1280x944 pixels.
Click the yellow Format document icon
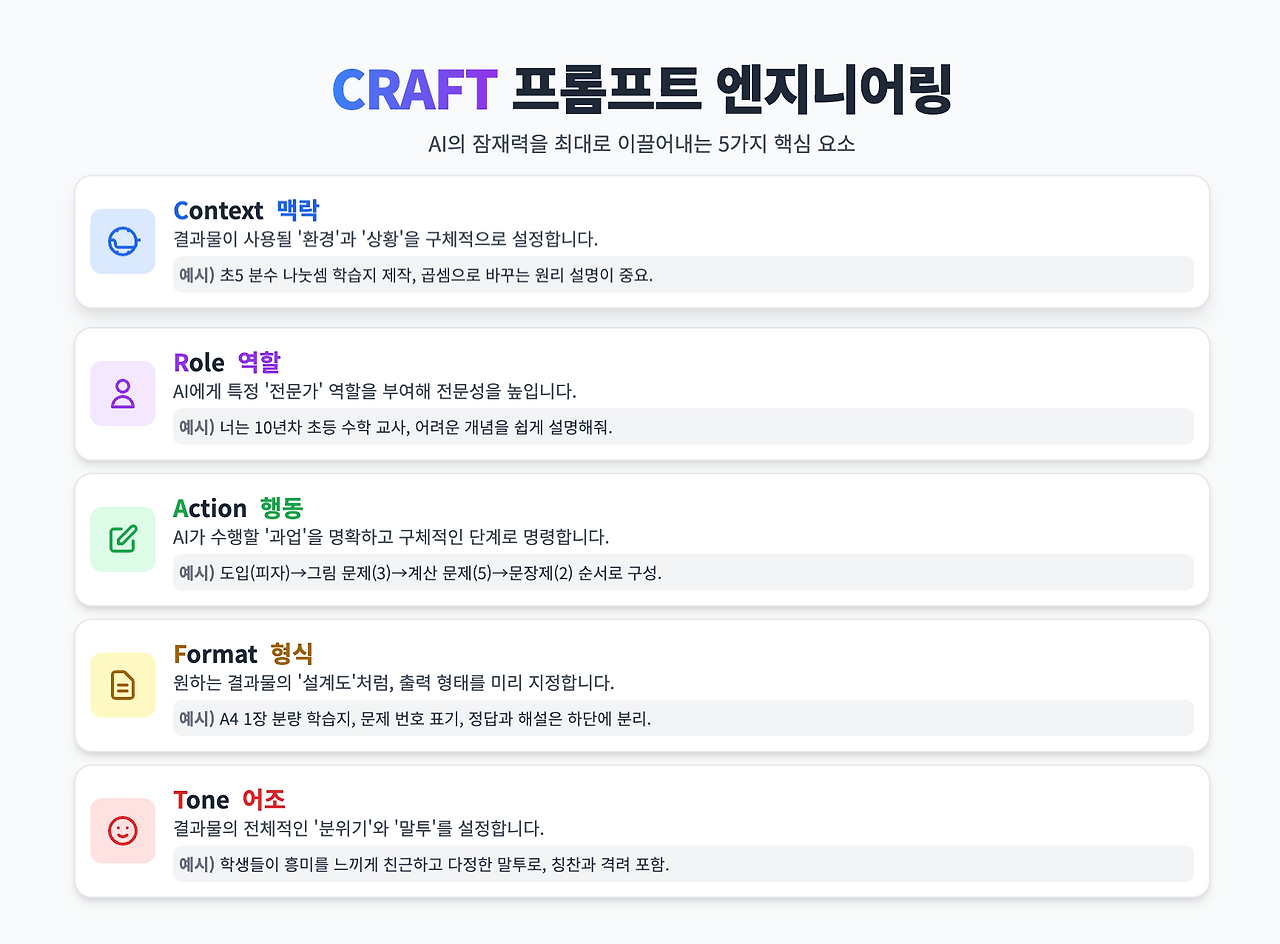pos(123,685)
